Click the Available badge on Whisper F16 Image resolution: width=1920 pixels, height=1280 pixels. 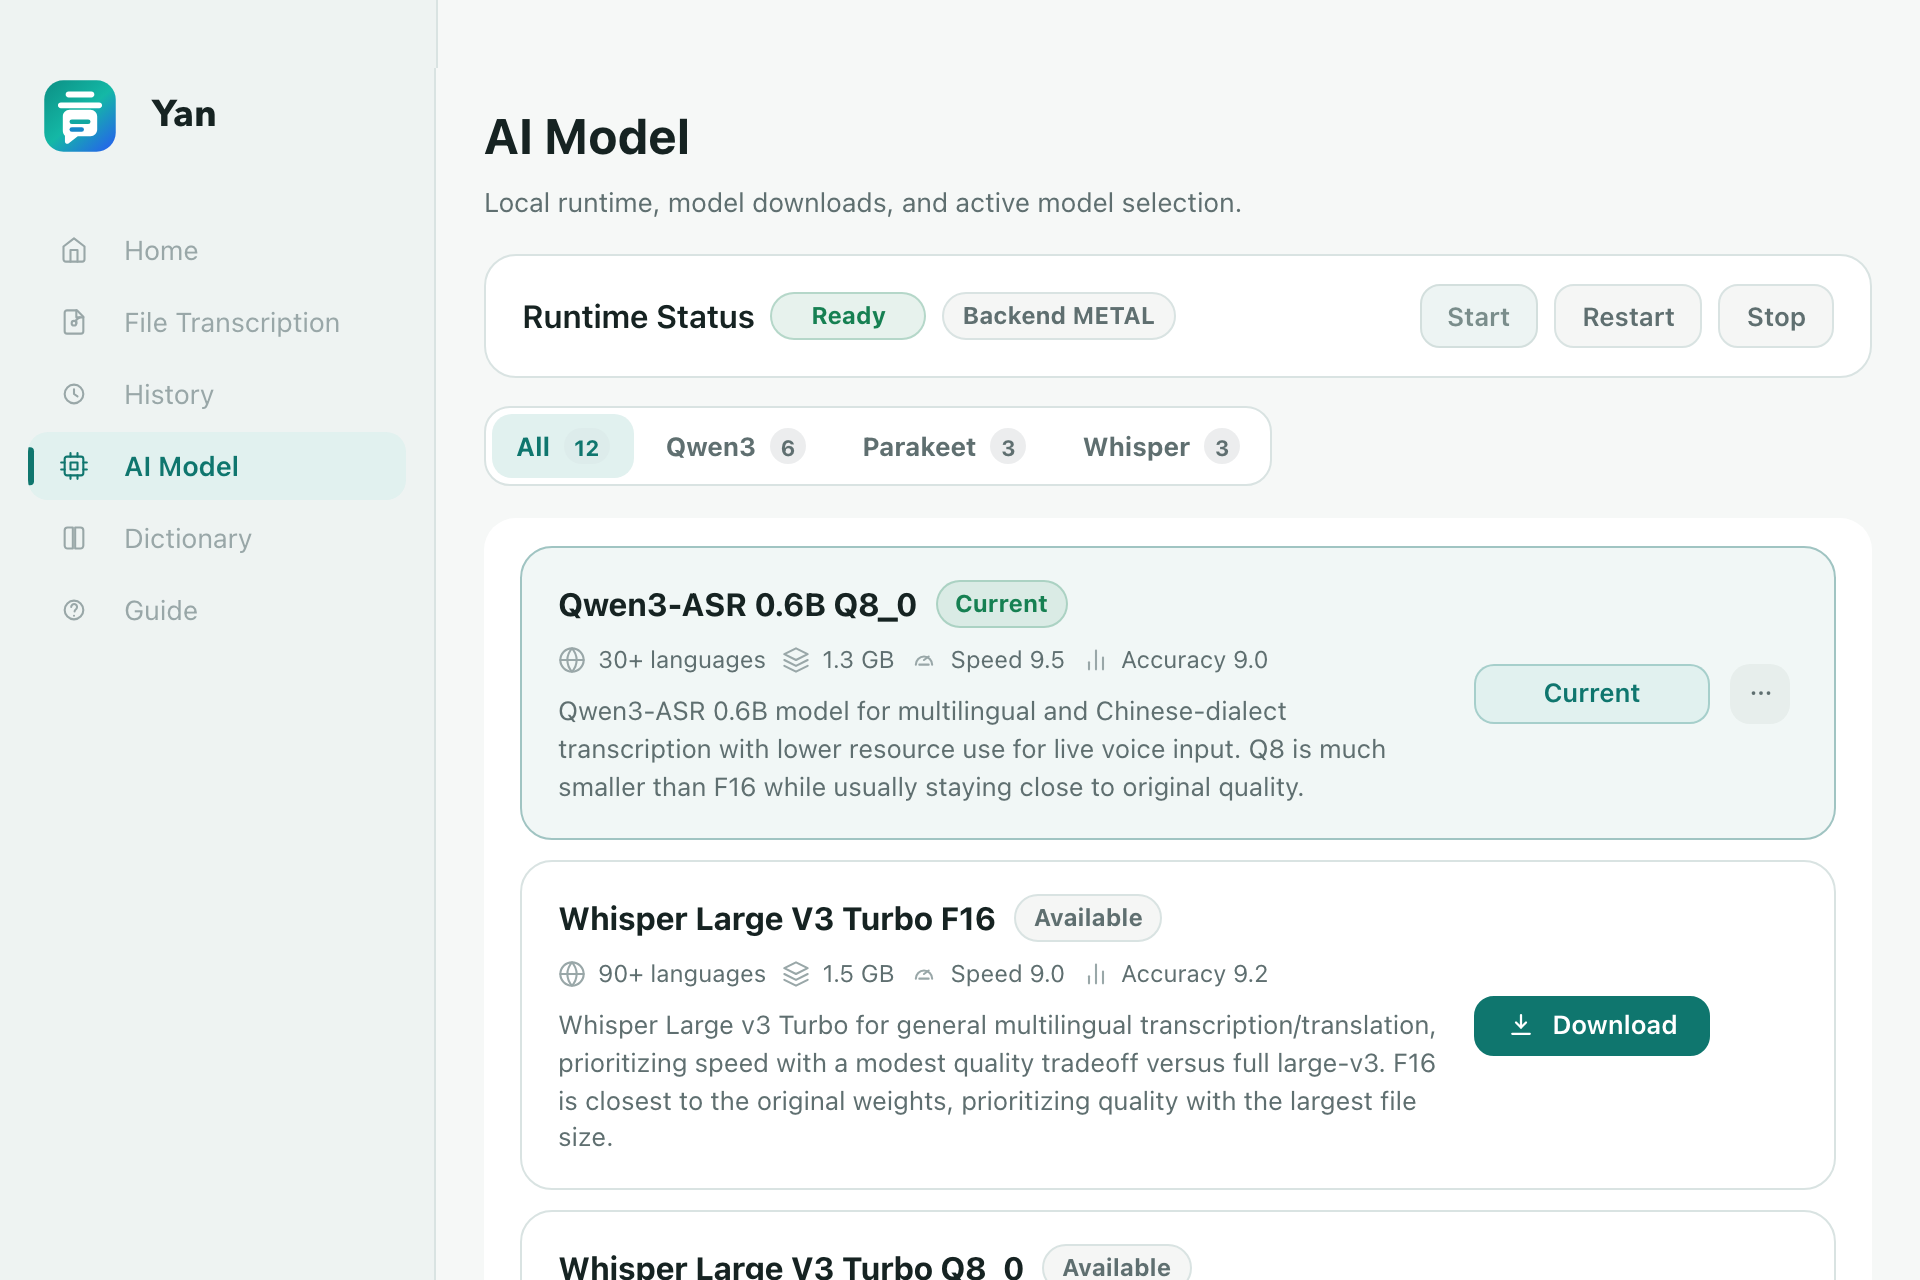pos(1087,918)
